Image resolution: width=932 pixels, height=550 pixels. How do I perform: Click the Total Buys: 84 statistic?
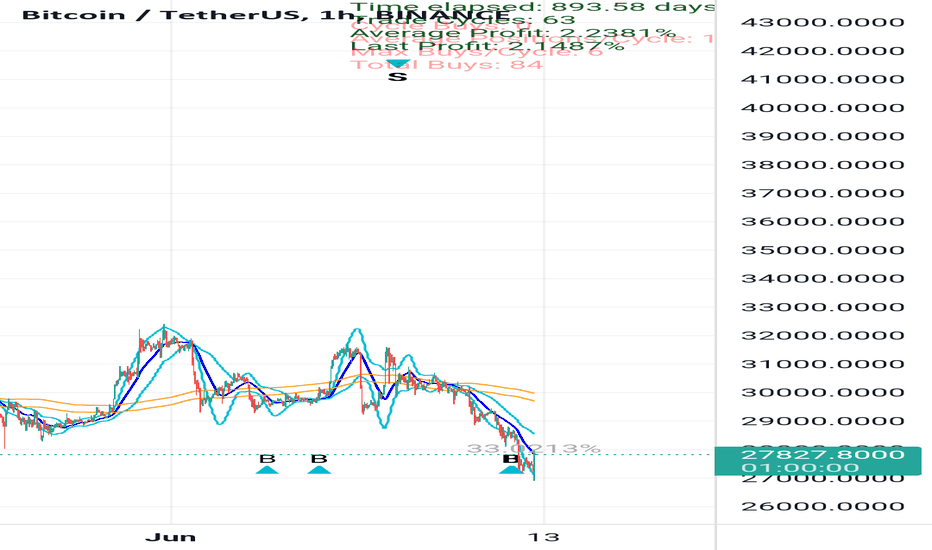point(446,64)
